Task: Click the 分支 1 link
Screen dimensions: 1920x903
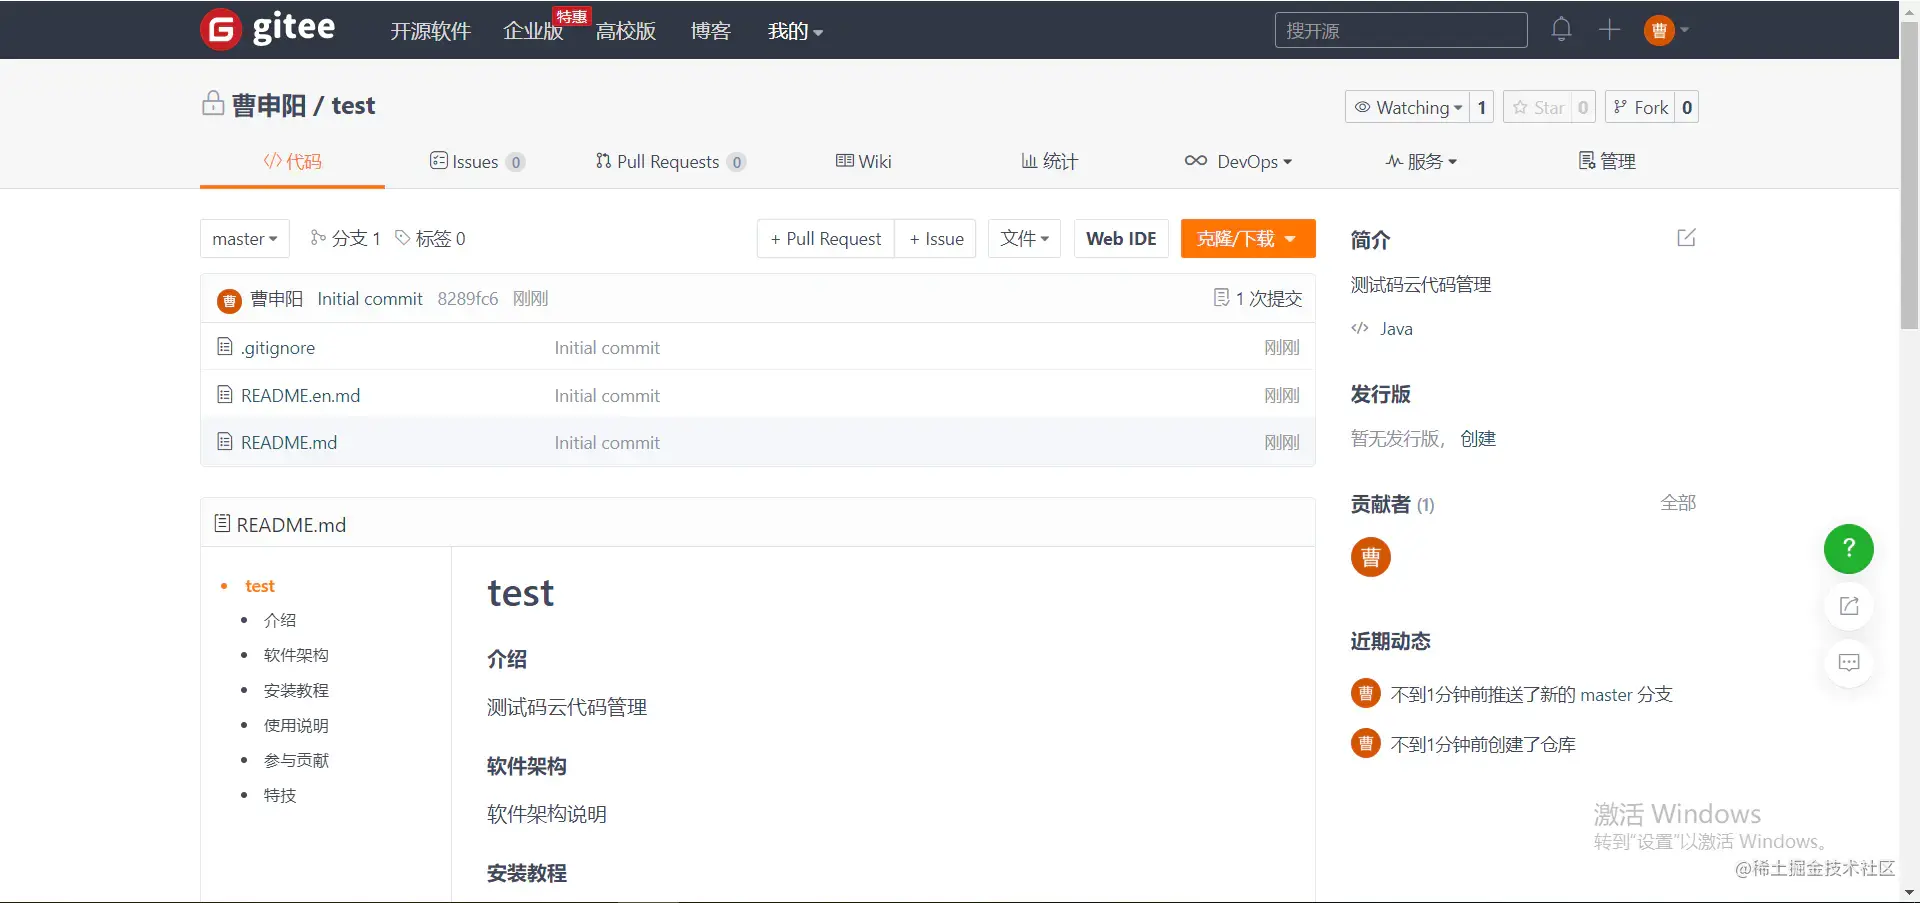Action: pyautogui.click(x=346, y=239)
